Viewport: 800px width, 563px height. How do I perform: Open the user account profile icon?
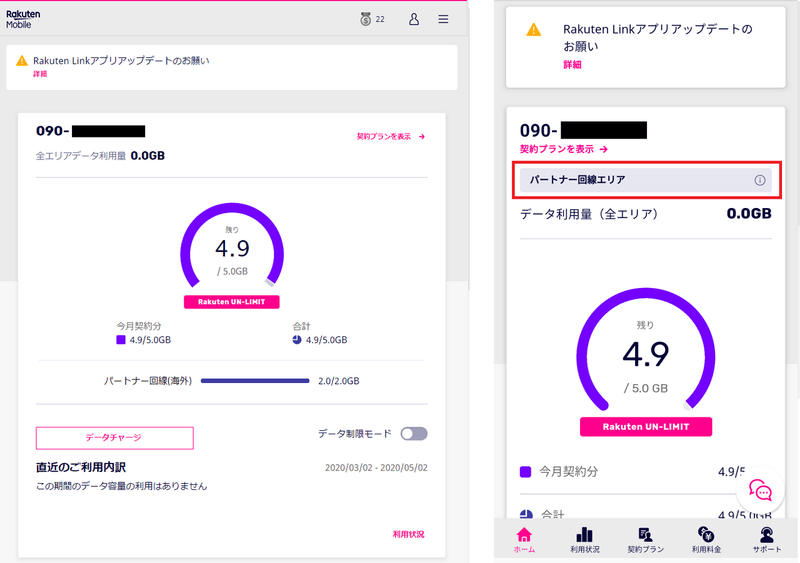tap(414, 19)
